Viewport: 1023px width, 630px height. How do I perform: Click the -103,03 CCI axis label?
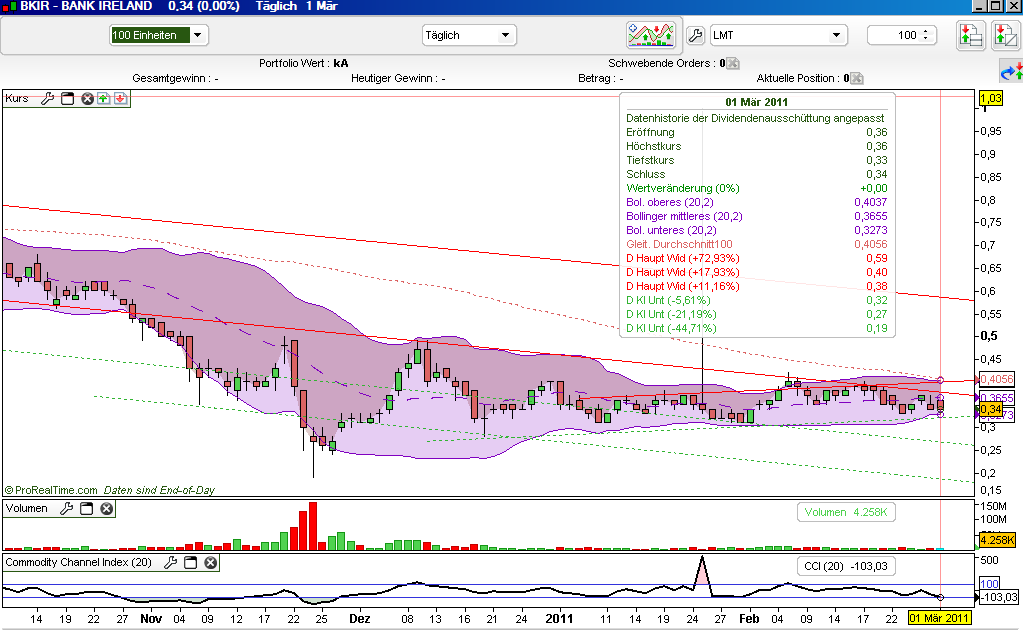(999, 597)
